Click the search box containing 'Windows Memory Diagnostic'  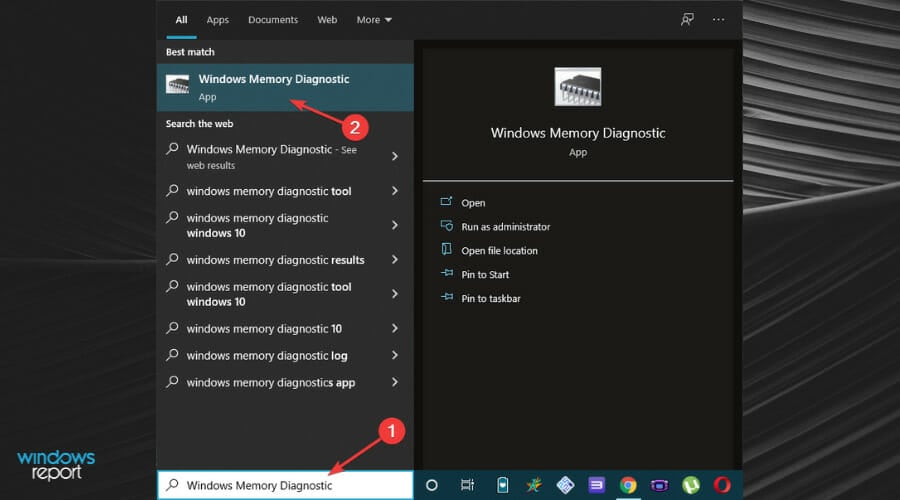[285, 485]
